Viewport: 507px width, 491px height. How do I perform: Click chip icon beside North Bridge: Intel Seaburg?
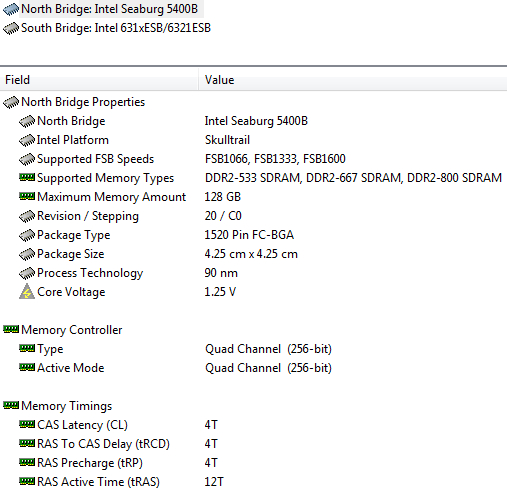pyautogui.click(x=11, y=9)
